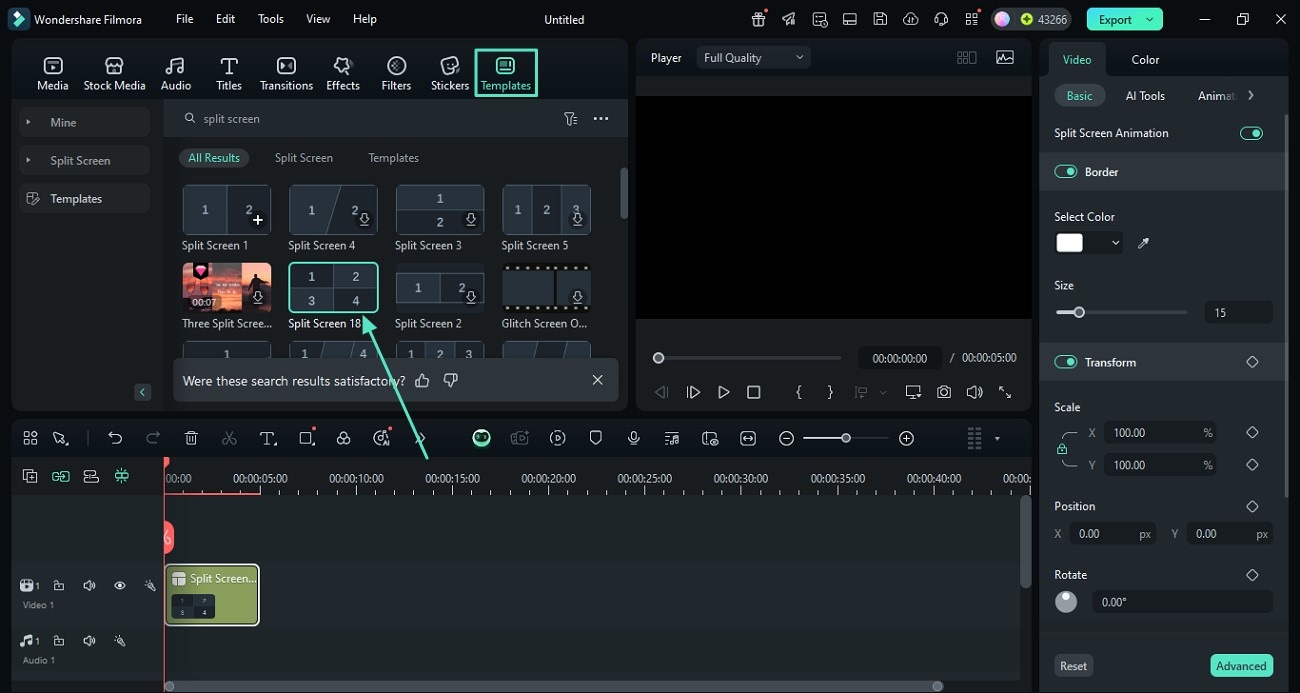Click the Split tool scissors icon
Image resolution: width=1300 pixels, height=693 pixels.
point(229,438)
